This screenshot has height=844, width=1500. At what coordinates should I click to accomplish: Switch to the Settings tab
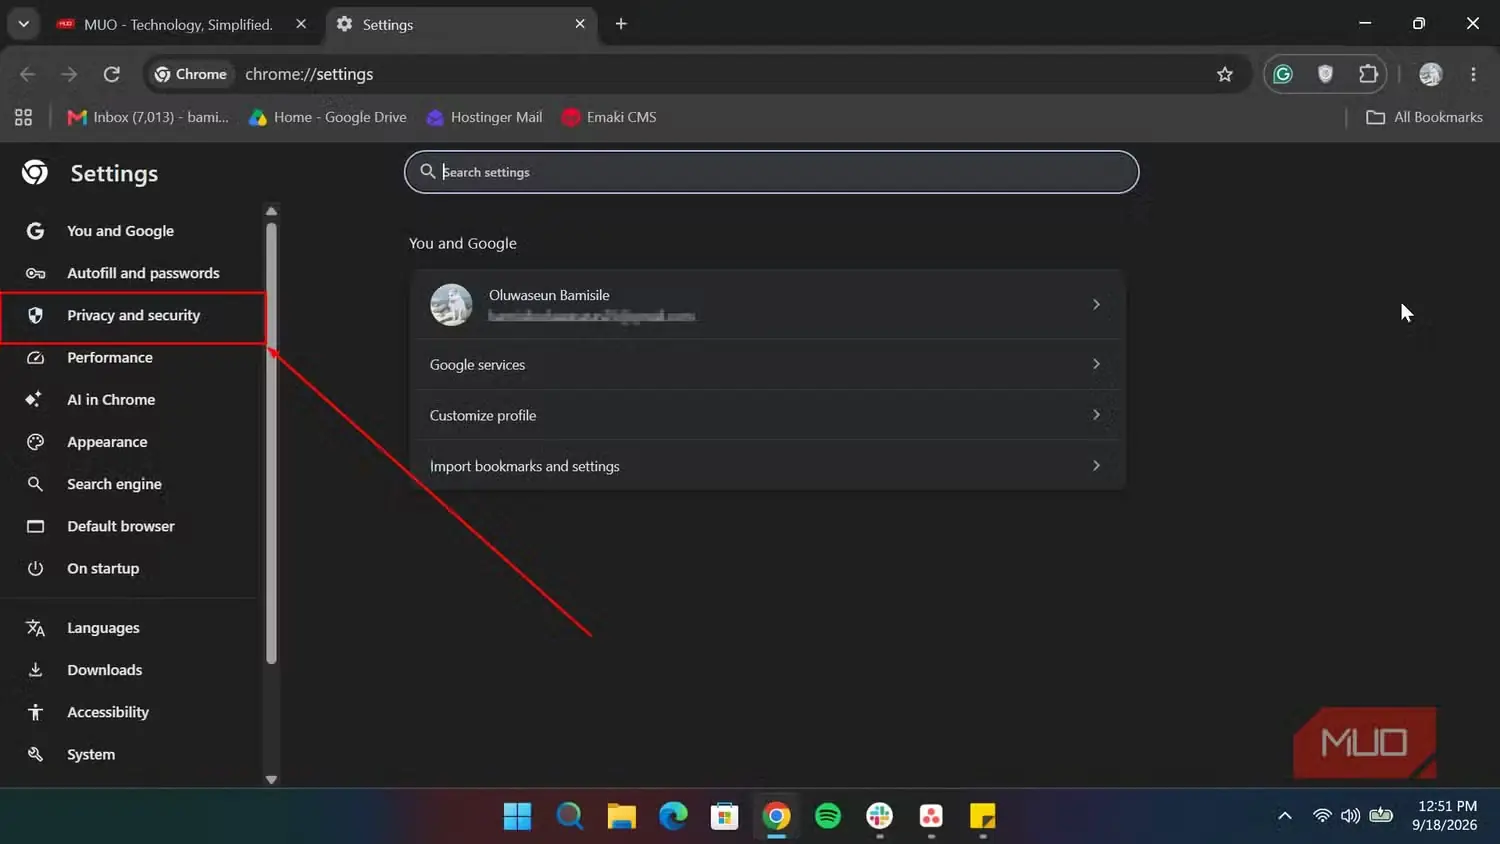click(x=461, y=24)
